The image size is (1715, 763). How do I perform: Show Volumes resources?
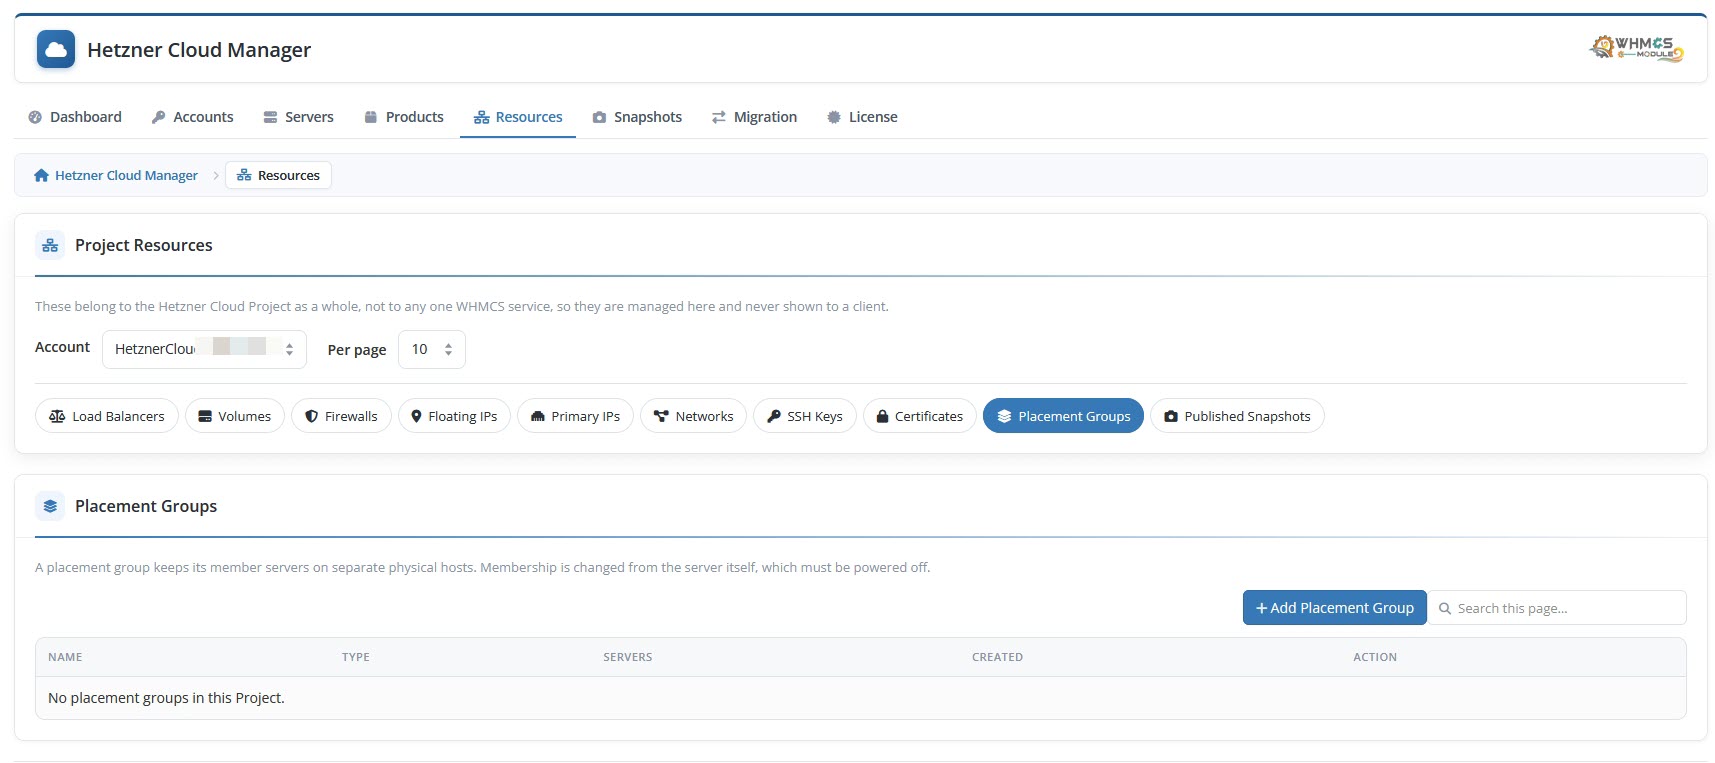pyautogui.click(x=235, y=416)
